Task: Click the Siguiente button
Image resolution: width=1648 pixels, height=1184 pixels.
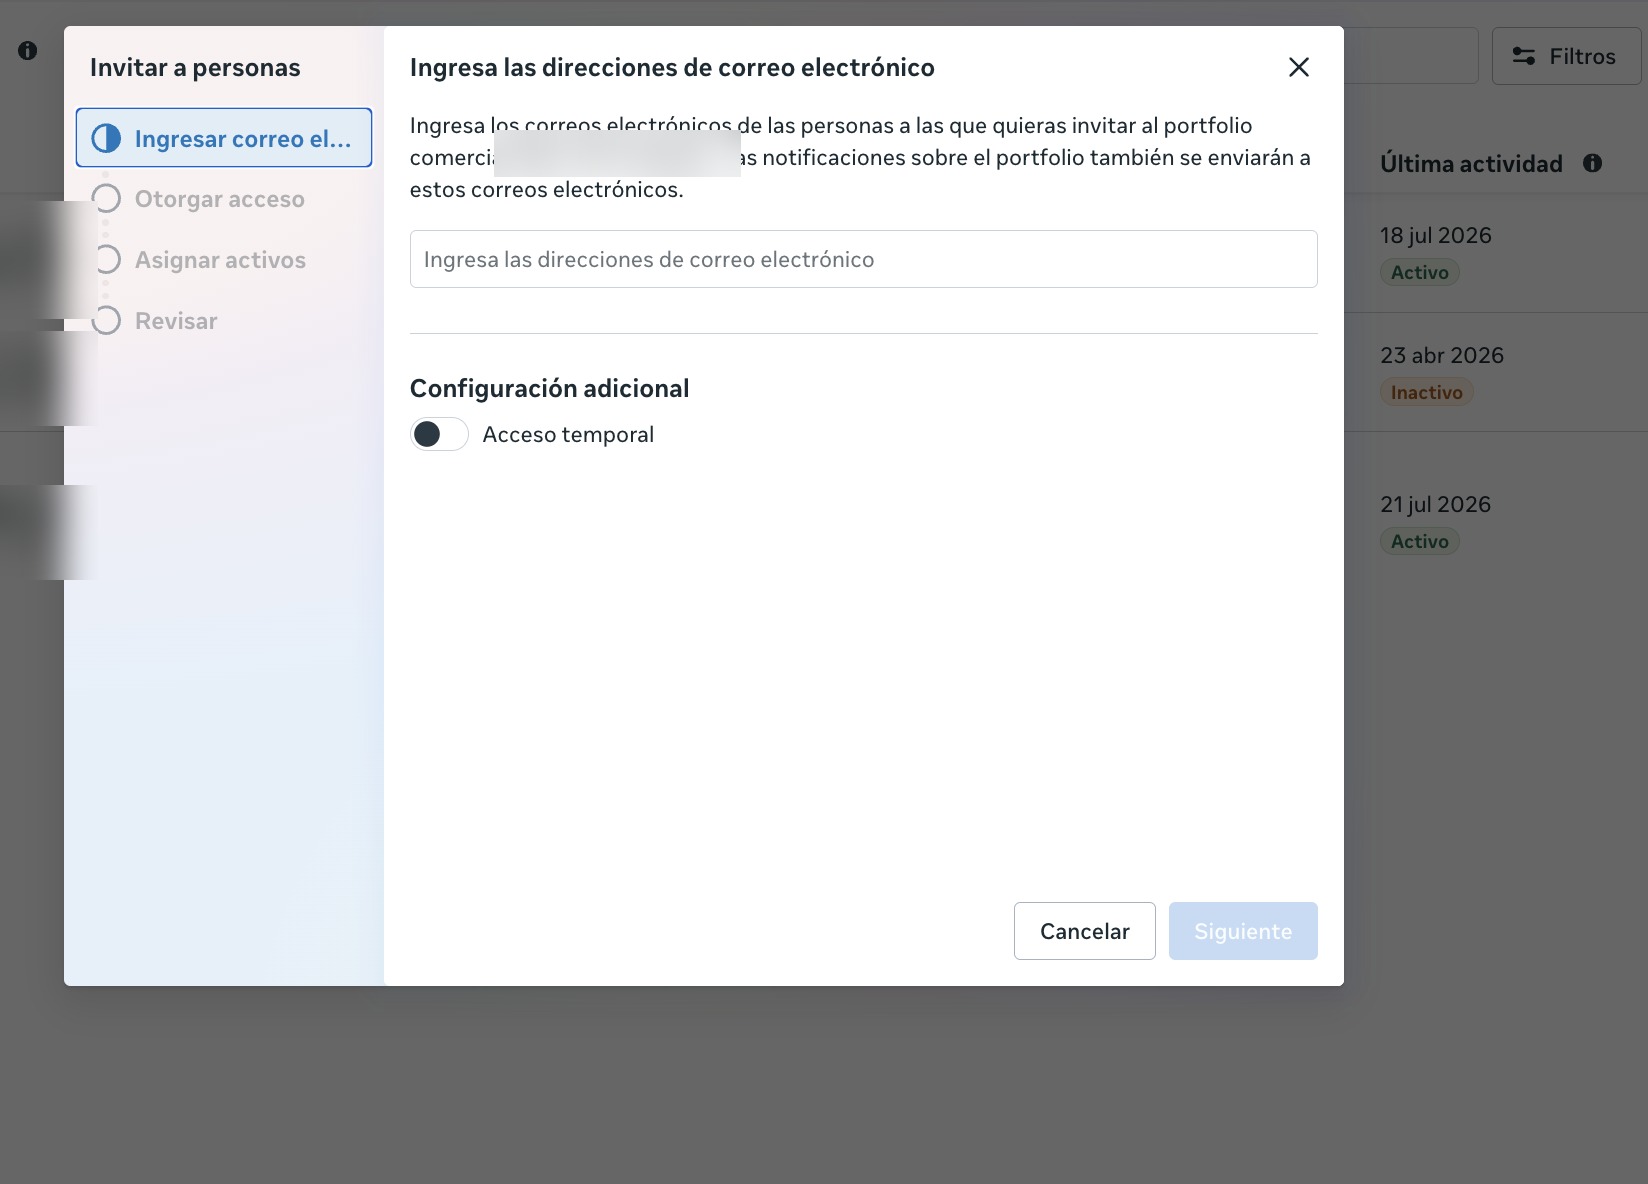Action: point(1243,931)
